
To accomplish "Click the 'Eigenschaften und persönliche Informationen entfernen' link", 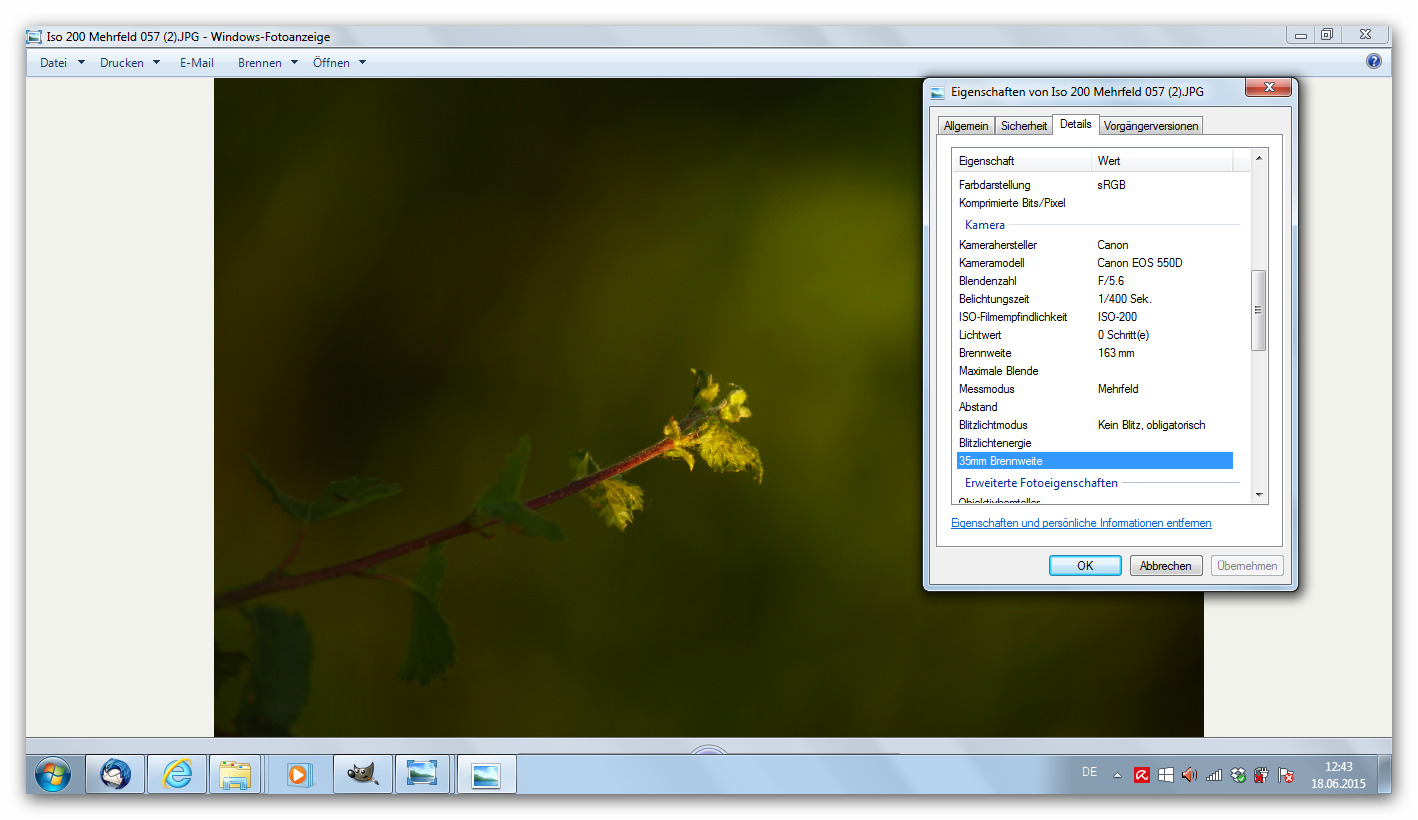I will 1081,523.
